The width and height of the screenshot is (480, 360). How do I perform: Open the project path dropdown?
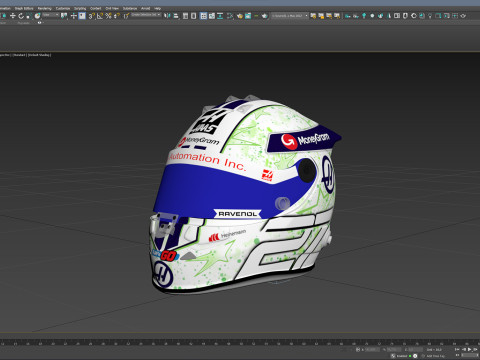click(289, 16)
